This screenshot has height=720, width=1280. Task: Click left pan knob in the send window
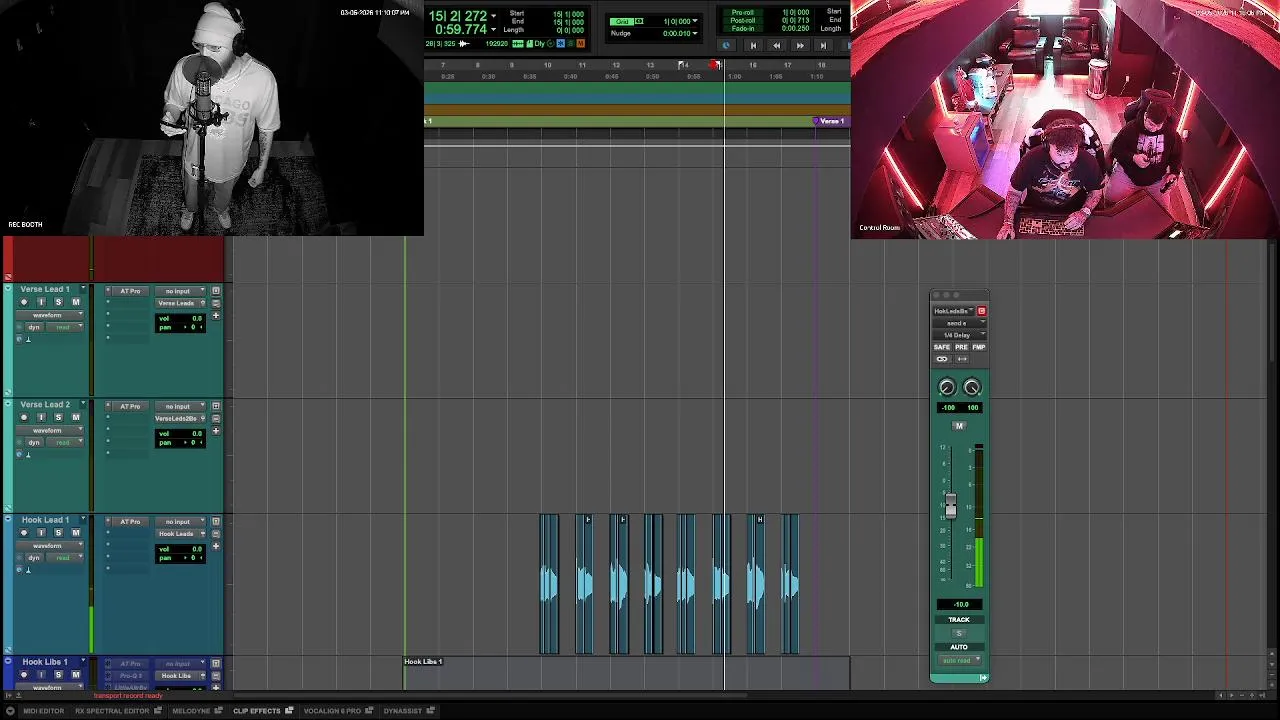(x=947, y=388)
